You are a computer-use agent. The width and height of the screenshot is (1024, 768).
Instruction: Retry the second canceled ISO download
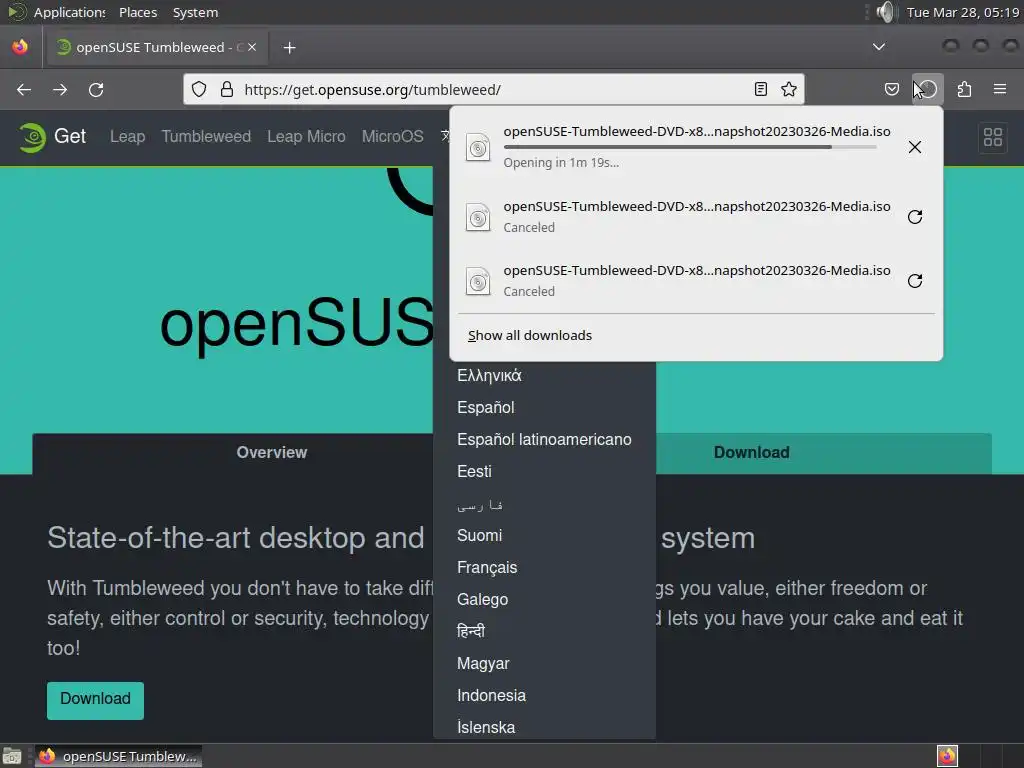tap(915, 281)
